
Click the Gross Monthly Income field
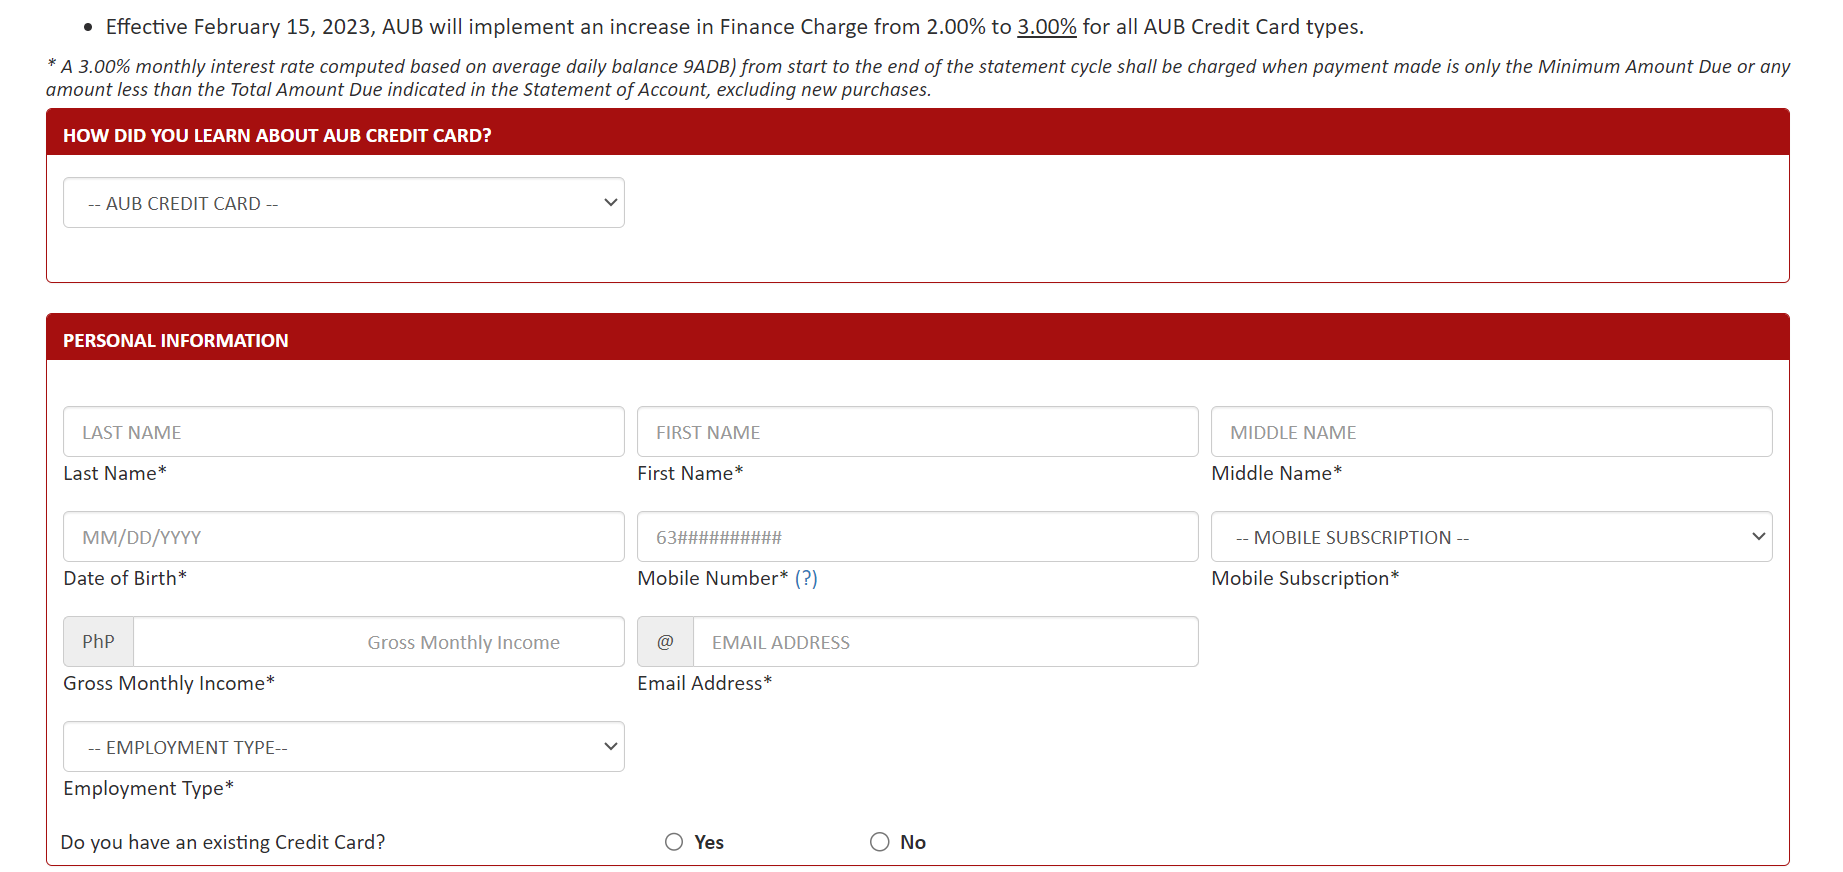pos(379,642)
